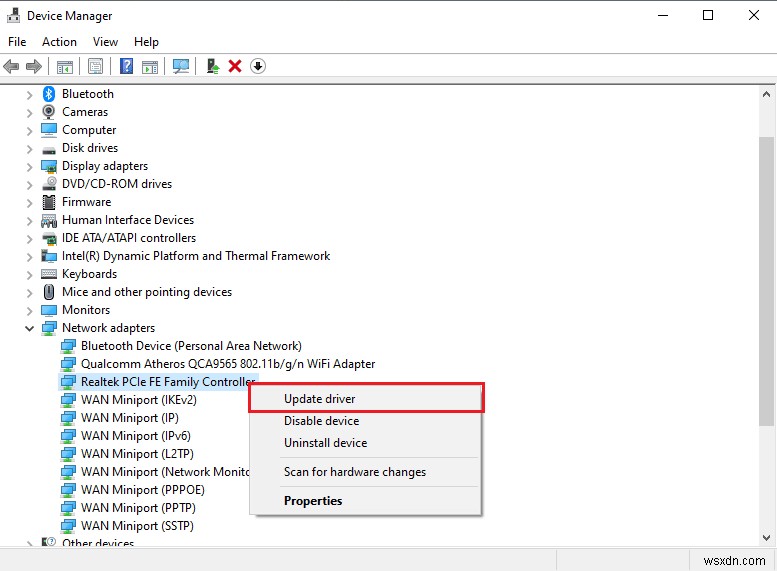Open the Help menu
Image resolution: width=777 pixels, height=571 pixels.
[146, 42]
